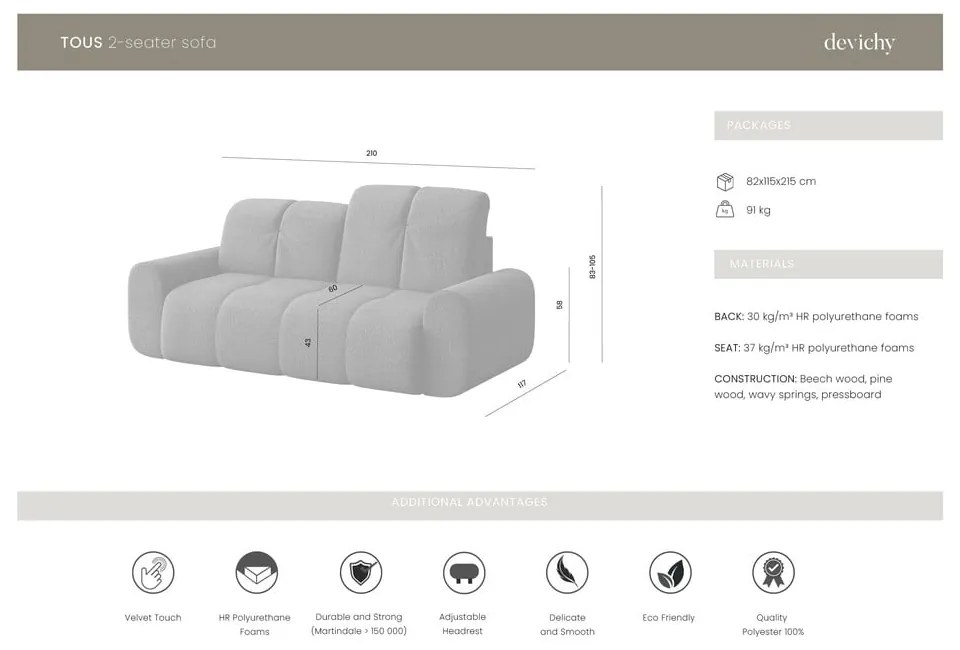Screen dimensions: 960x650
Task: Click the Velvet Touch hand icon
Action: click(153, 572)
